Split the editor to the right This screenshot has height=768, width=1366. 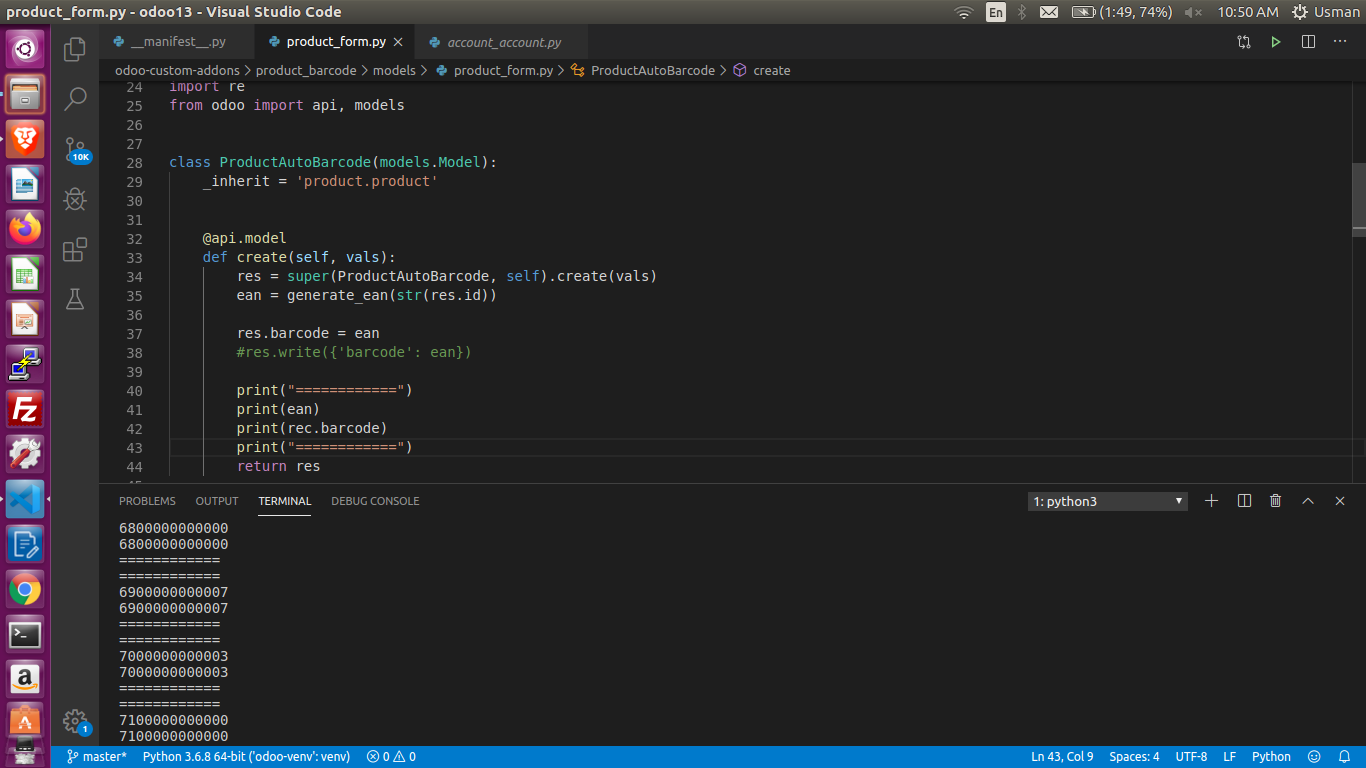click(1308, 42)
